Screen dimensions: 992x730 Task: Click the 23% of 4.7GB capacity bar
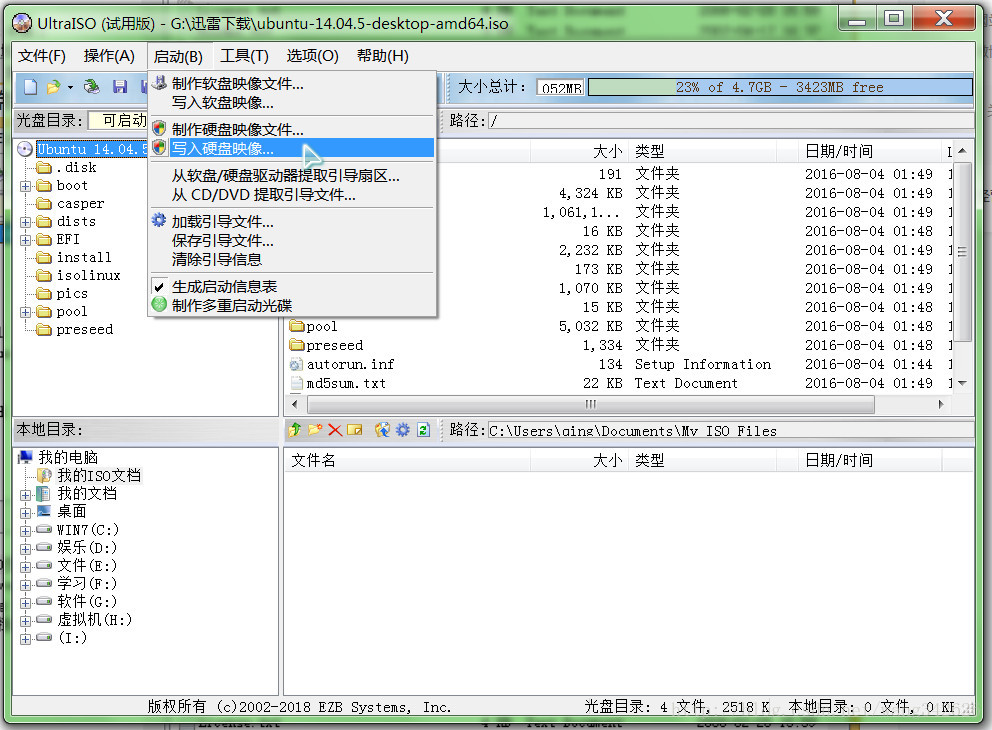[780, 87]
